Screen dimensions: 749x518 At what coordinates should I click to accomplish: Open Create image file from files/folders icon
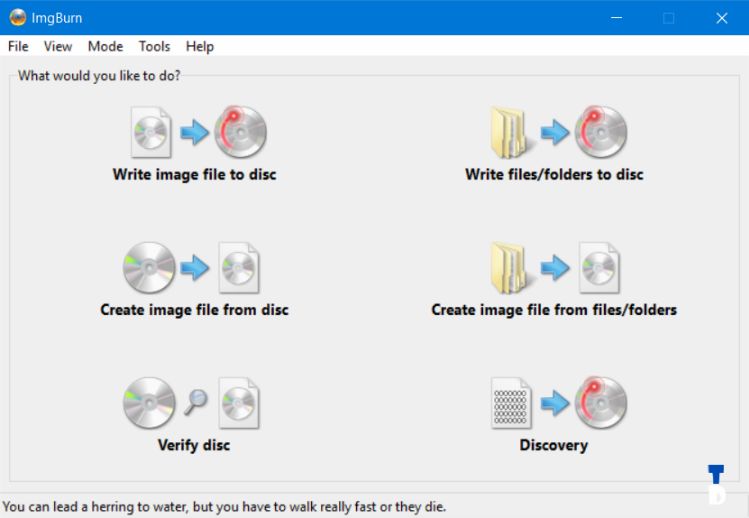pyautogui.click(x=555, y=268)
